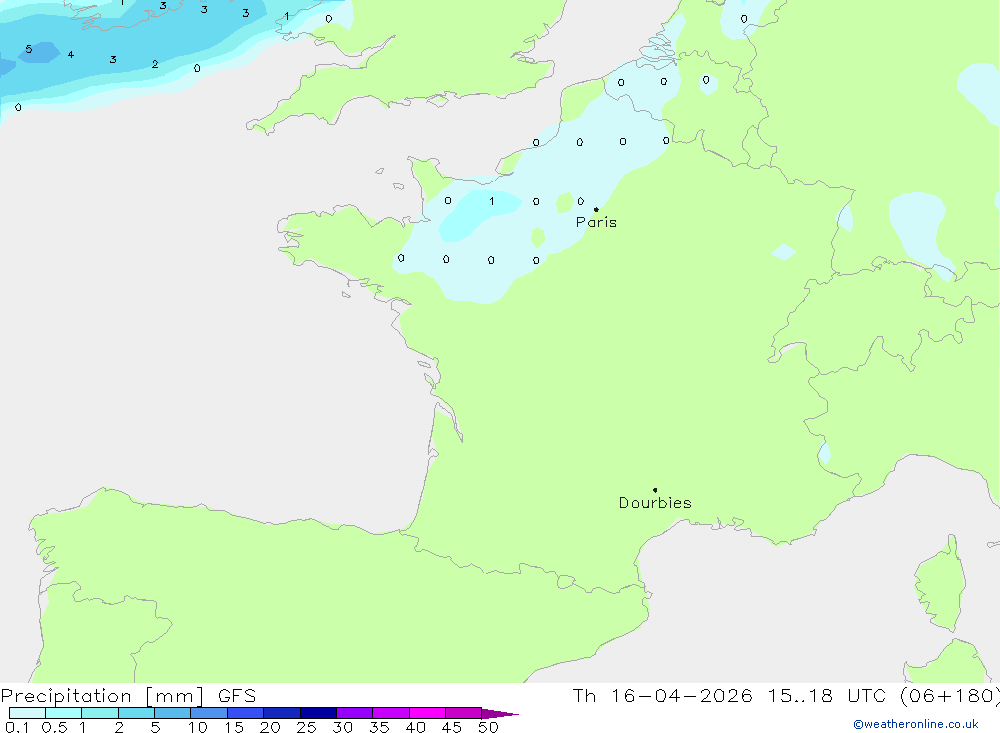Click the Paris location dot
Viewport: 1000px width, 733px height.
(596, 209)
